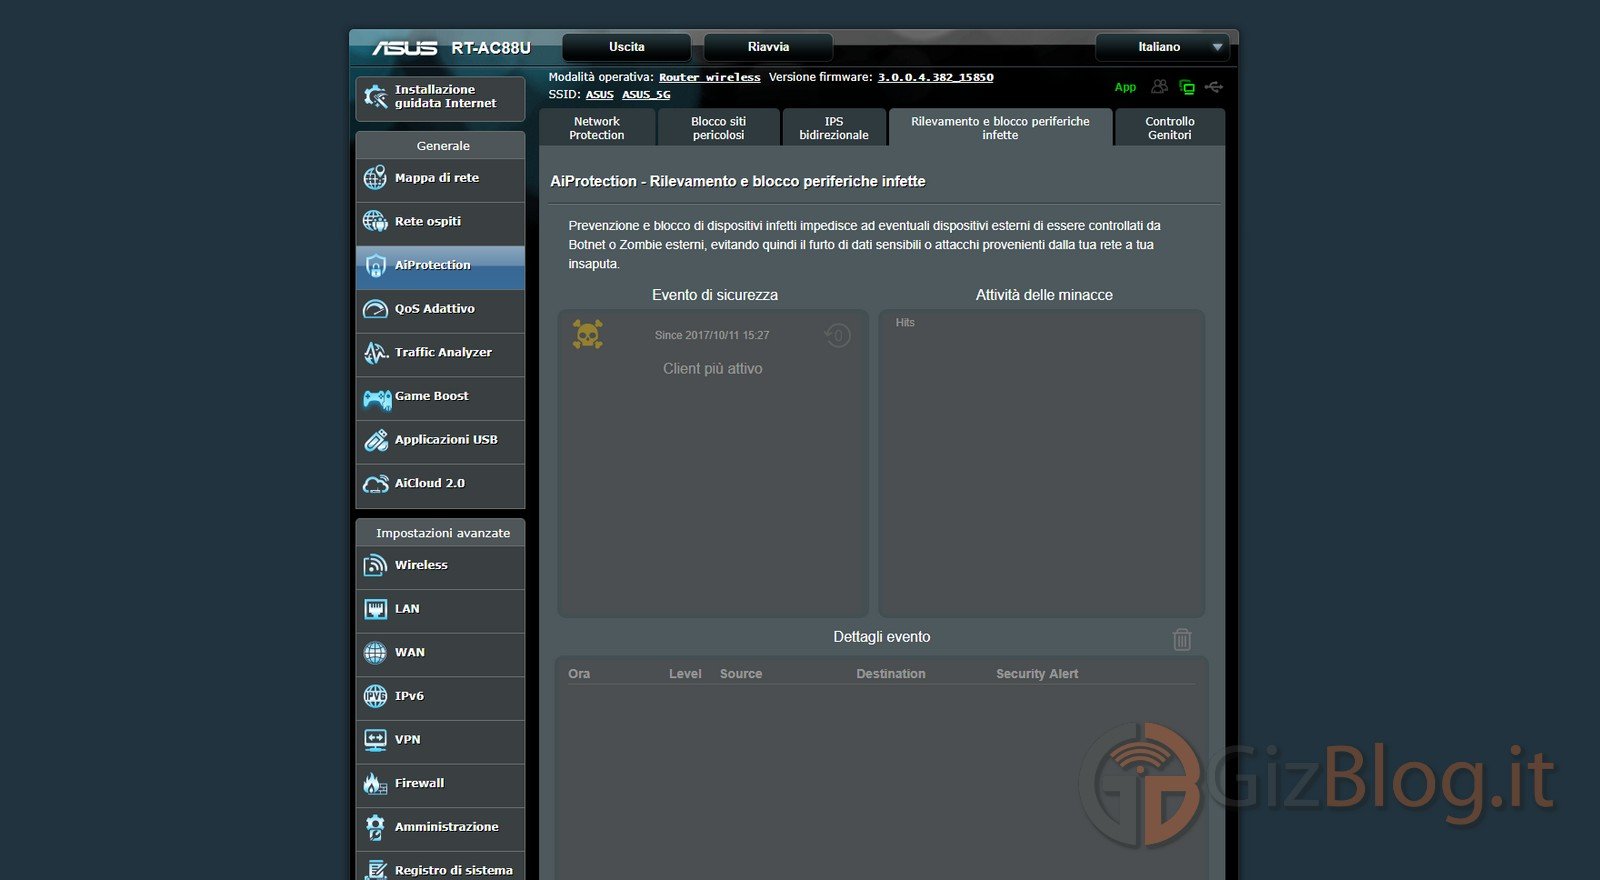The width and height of the screenshot is (1600, 880).
Task: Open Amministrazione settings
Action: (440, 828)
